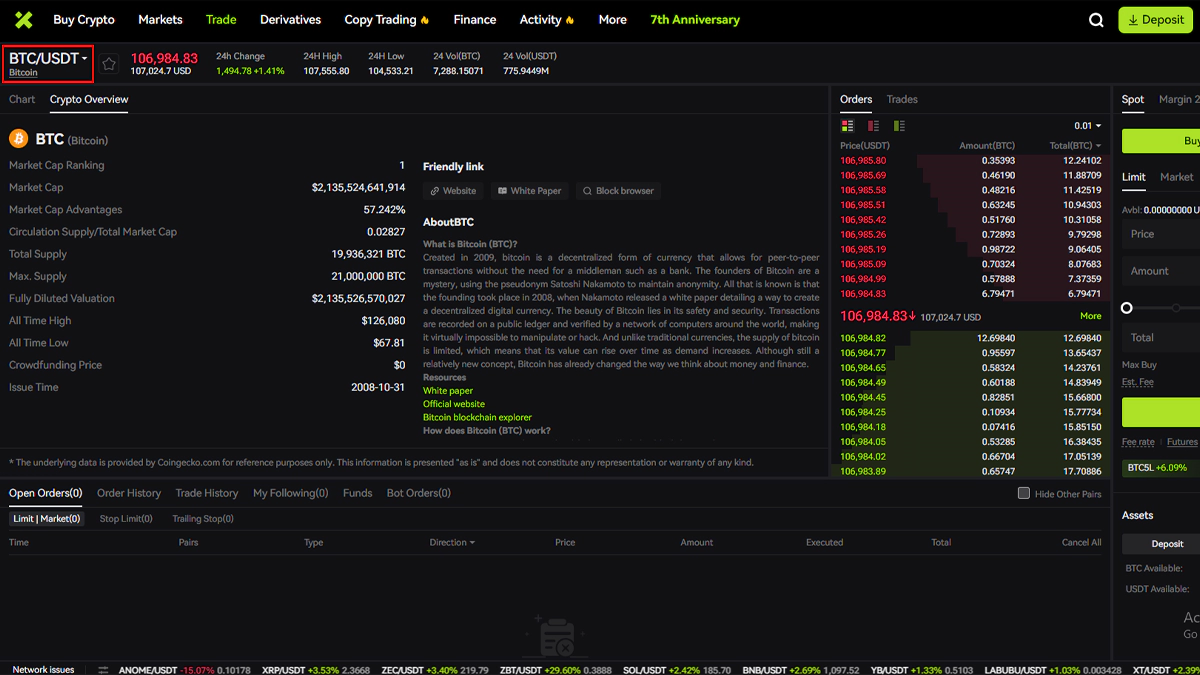
Task: Show only sell orders in order book
Action: pyautogui.click(x=873, y=126)
